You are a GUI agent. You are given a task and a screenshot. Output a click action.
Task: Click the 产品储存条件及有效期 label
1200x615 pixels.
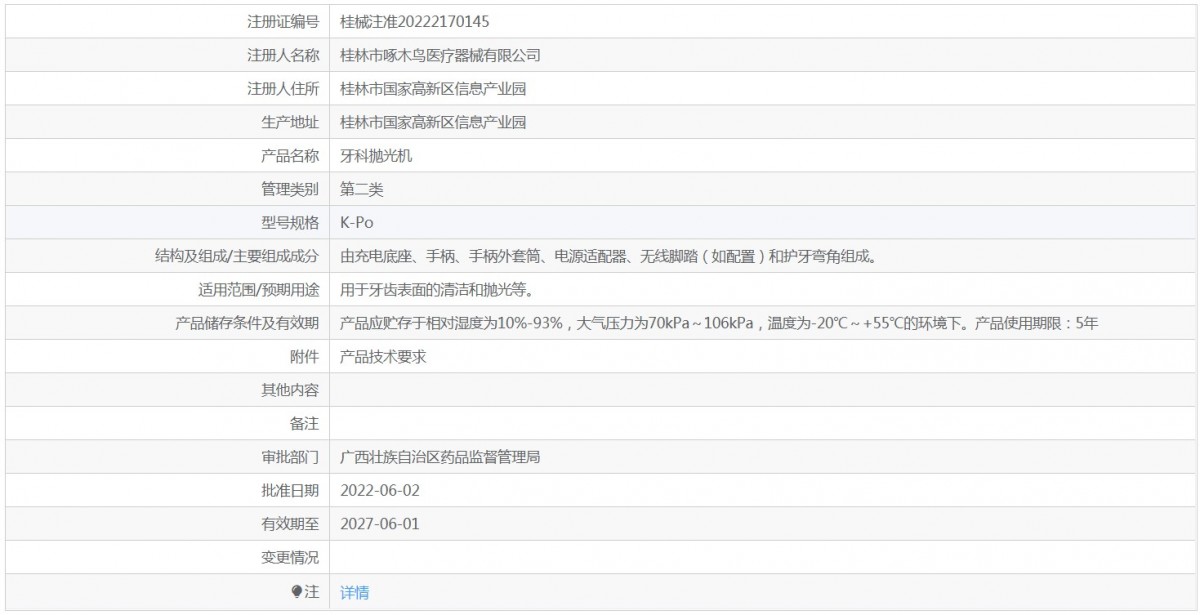point(247,324)
